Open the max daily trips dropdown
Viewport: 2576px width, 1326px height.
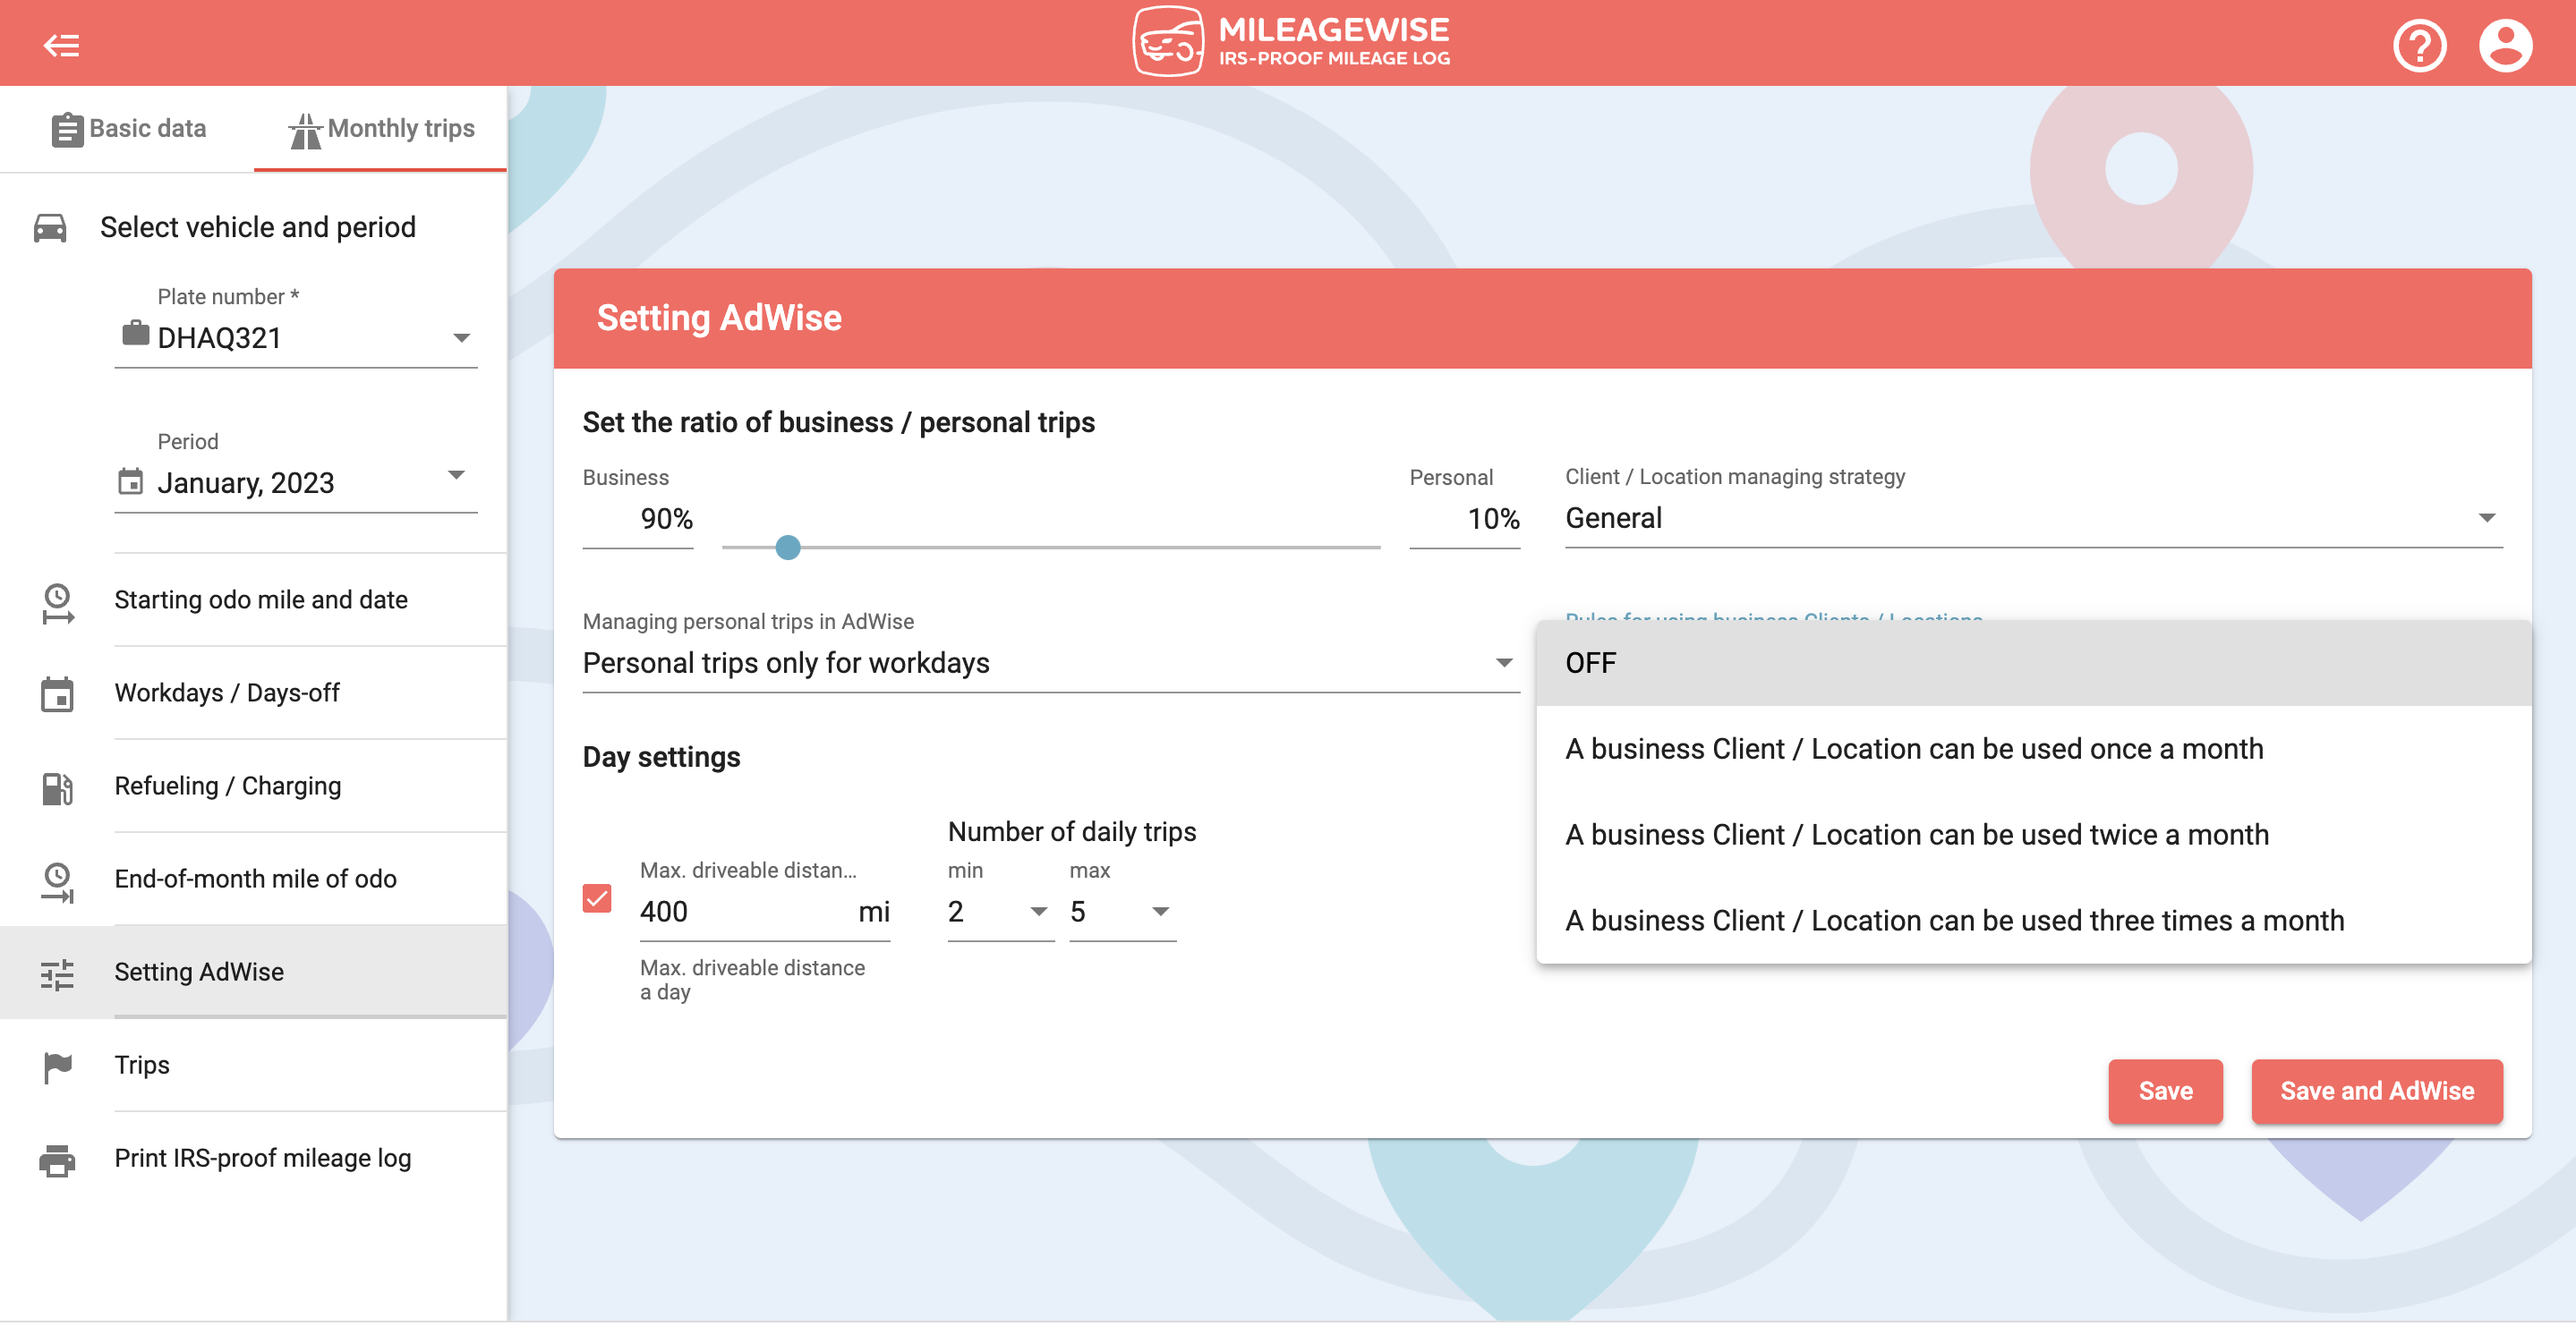click(x=1122, y=911)
